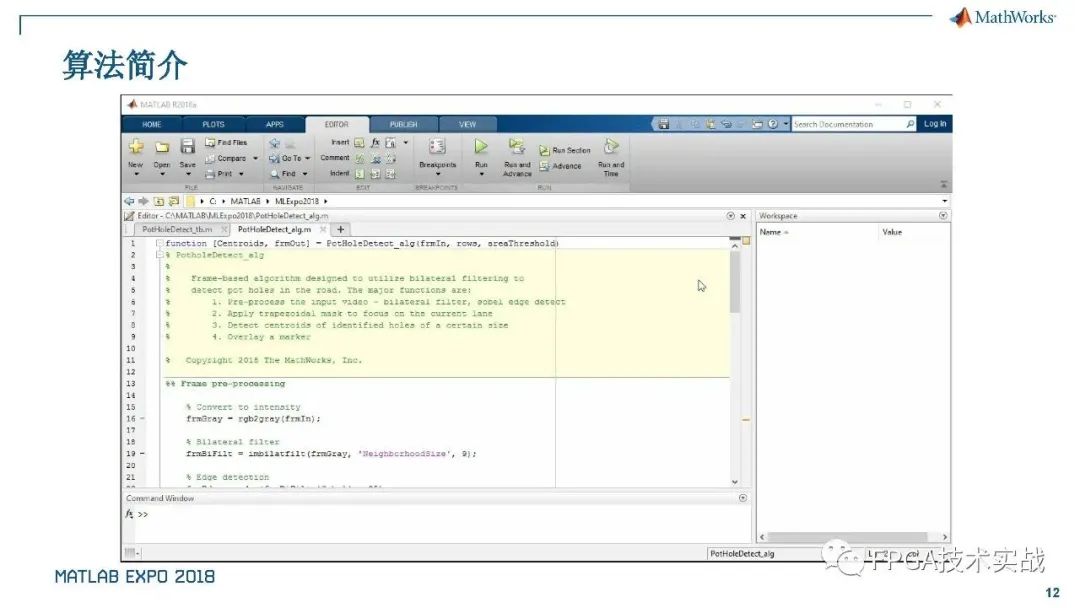Click the Run and Time icon
The image size is (1080, 608).
610,146
